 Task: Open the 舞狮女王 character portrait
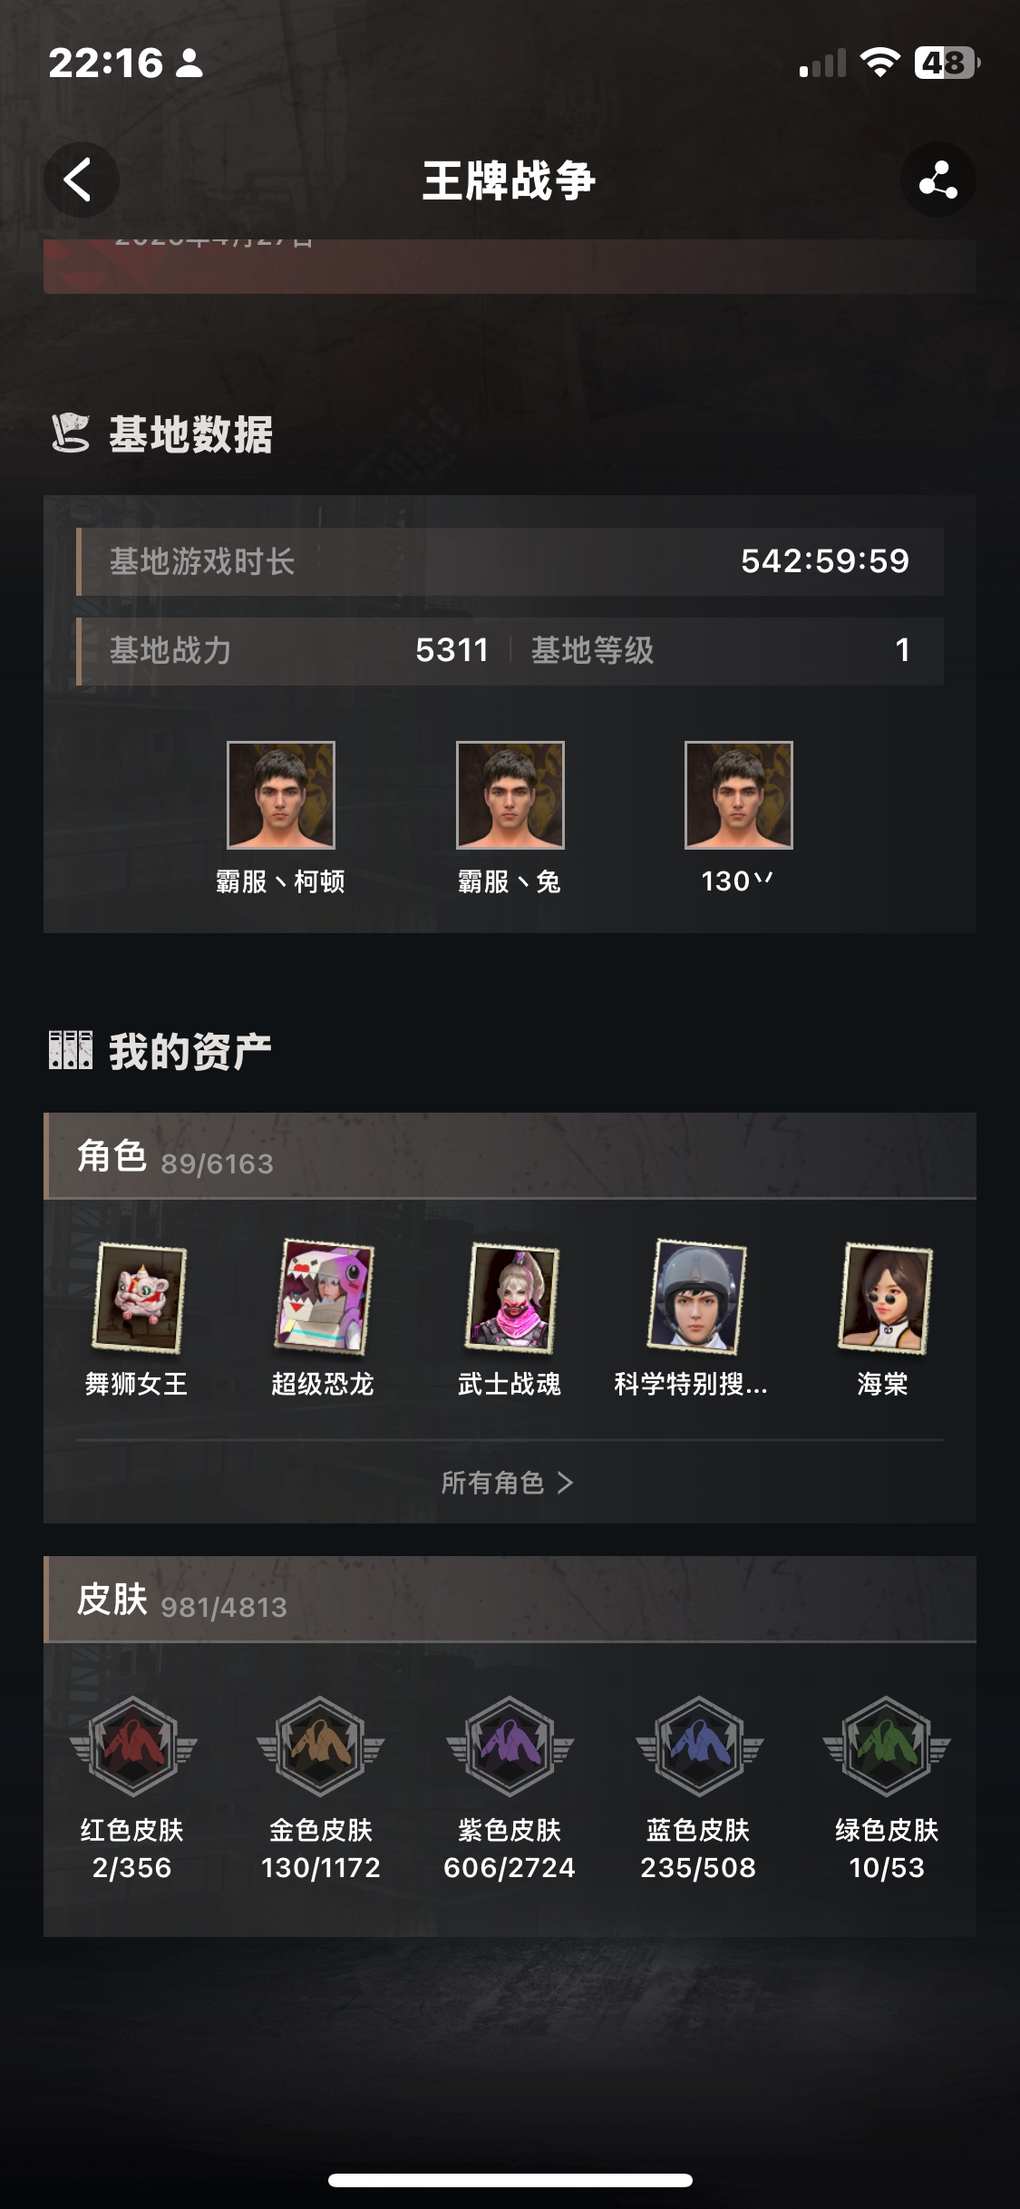(x=139, y=1298)
